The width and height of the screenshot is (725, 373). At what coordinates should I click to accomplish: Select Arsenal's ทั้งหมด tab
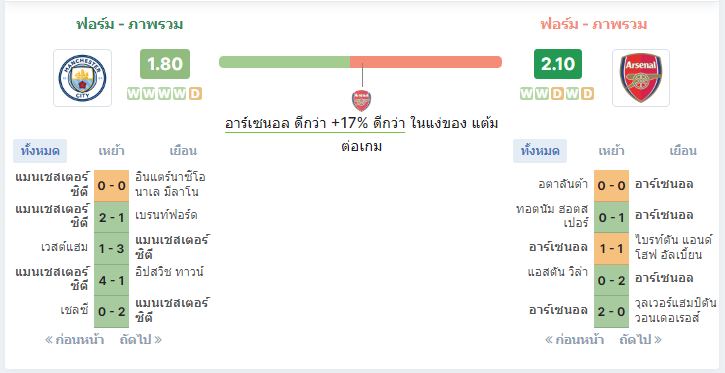540,151
